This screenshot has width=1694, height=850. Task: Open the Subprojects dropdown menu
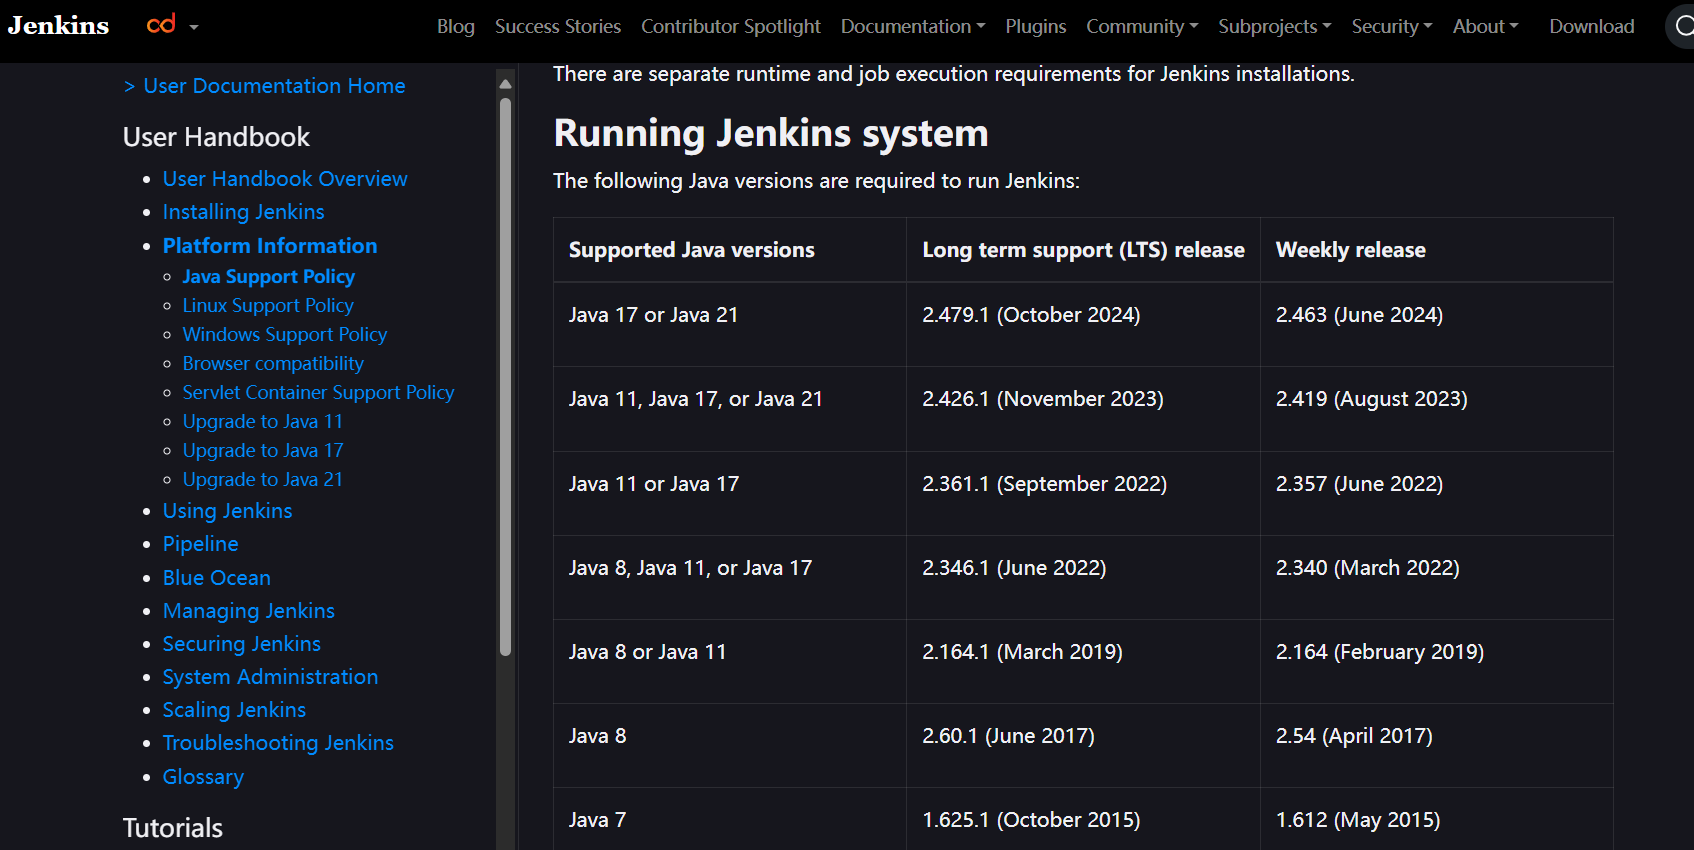coord(1275,26)
